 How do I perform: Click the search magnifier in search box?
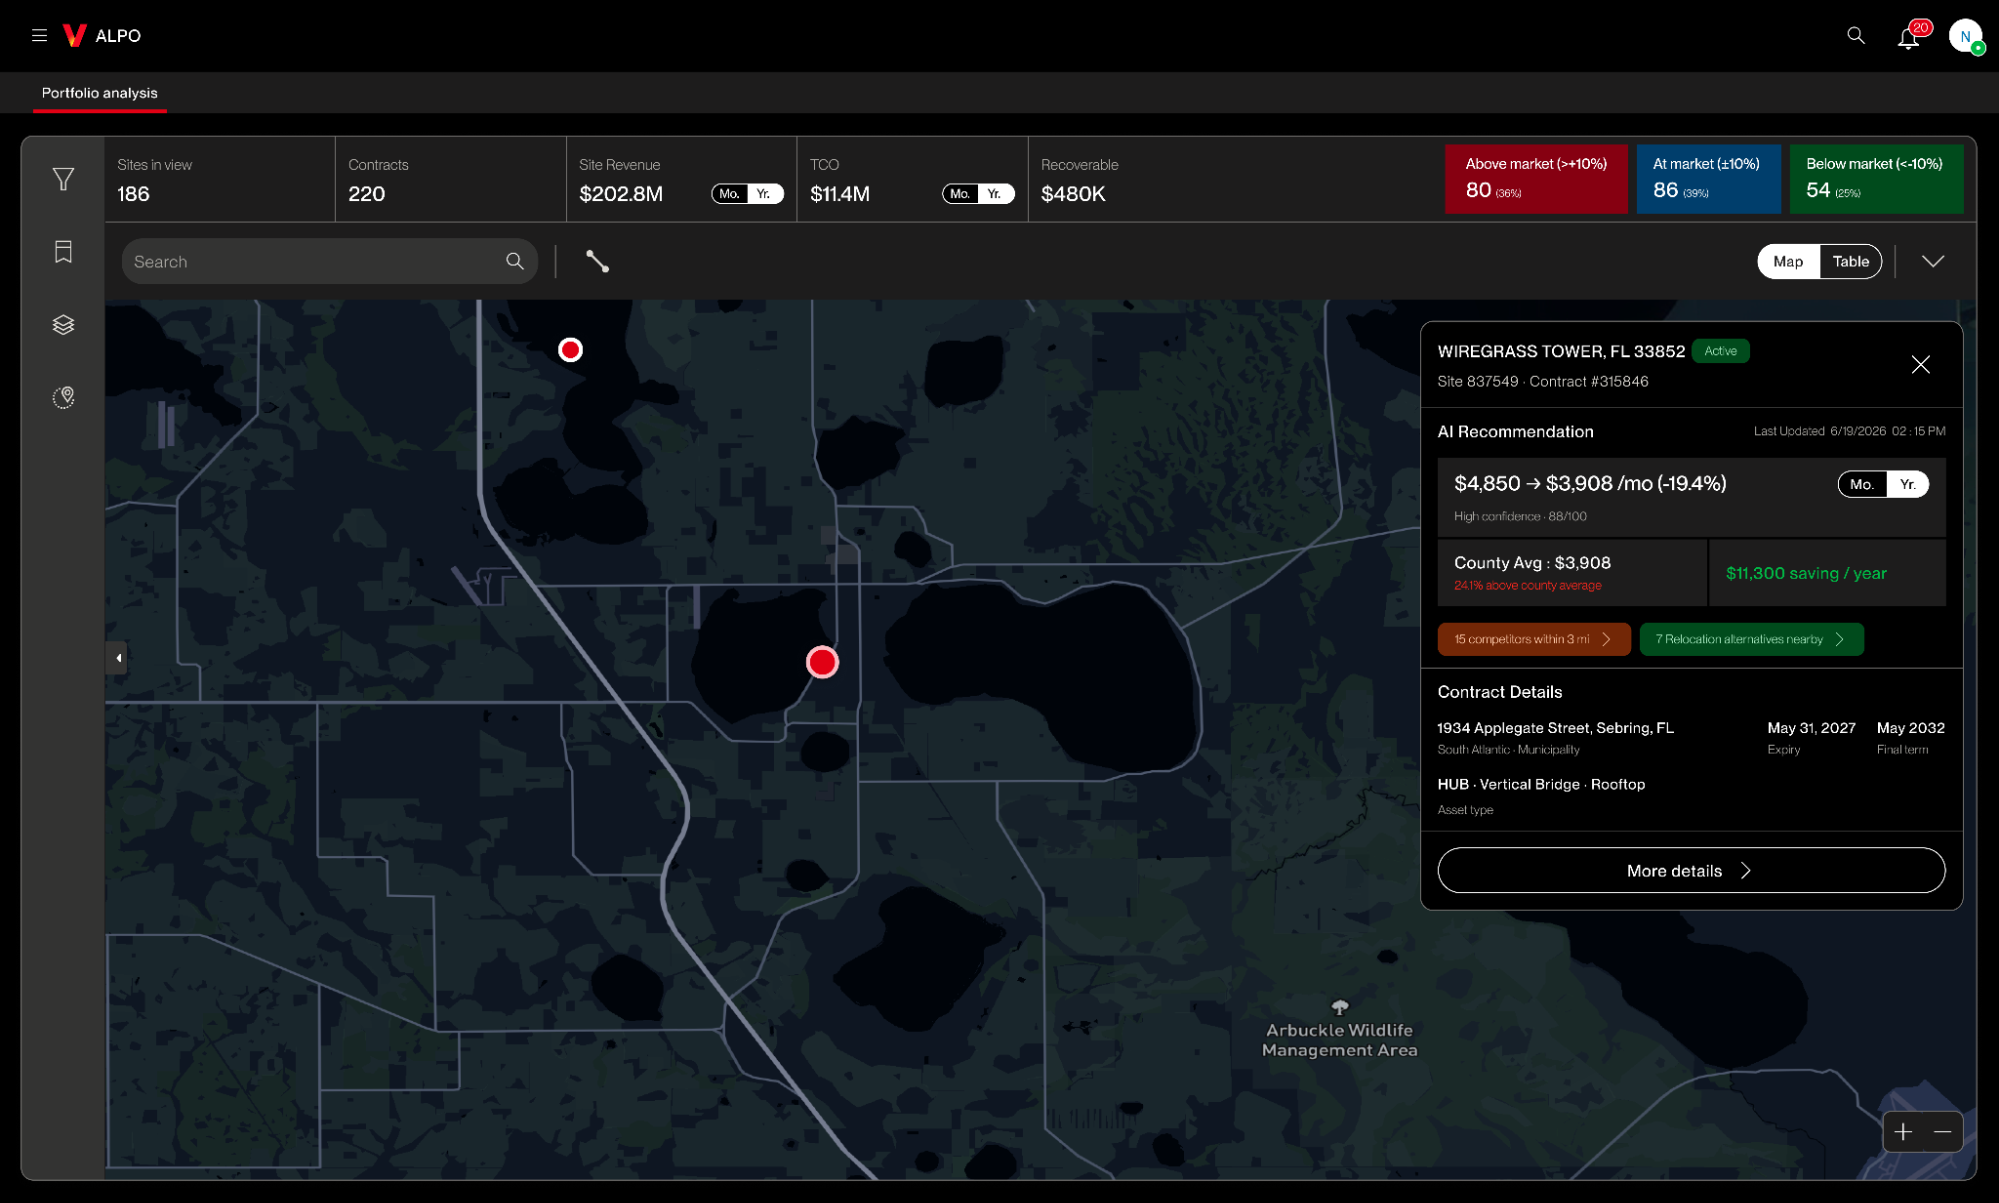click(x=514, y=261)
